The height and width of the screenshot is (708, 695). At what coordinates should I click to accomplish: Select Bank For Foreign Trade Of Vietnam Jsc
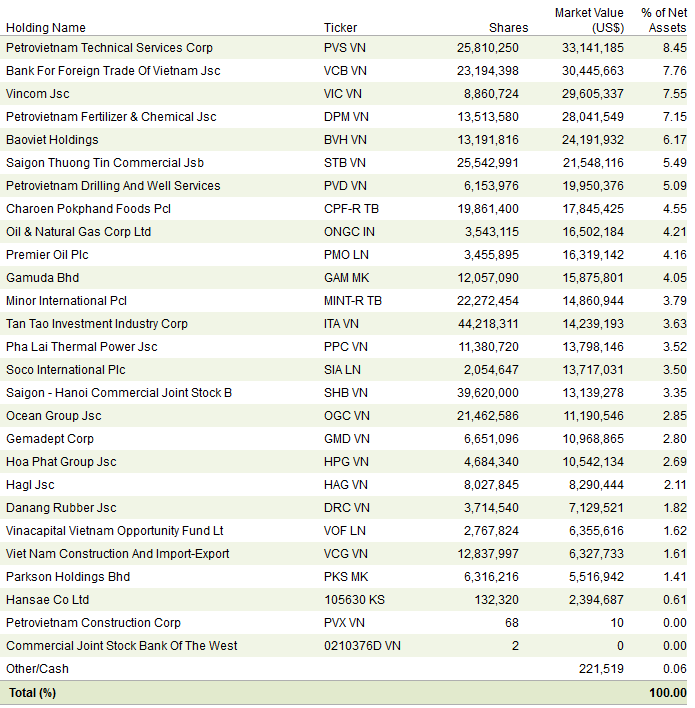point(113,71)
